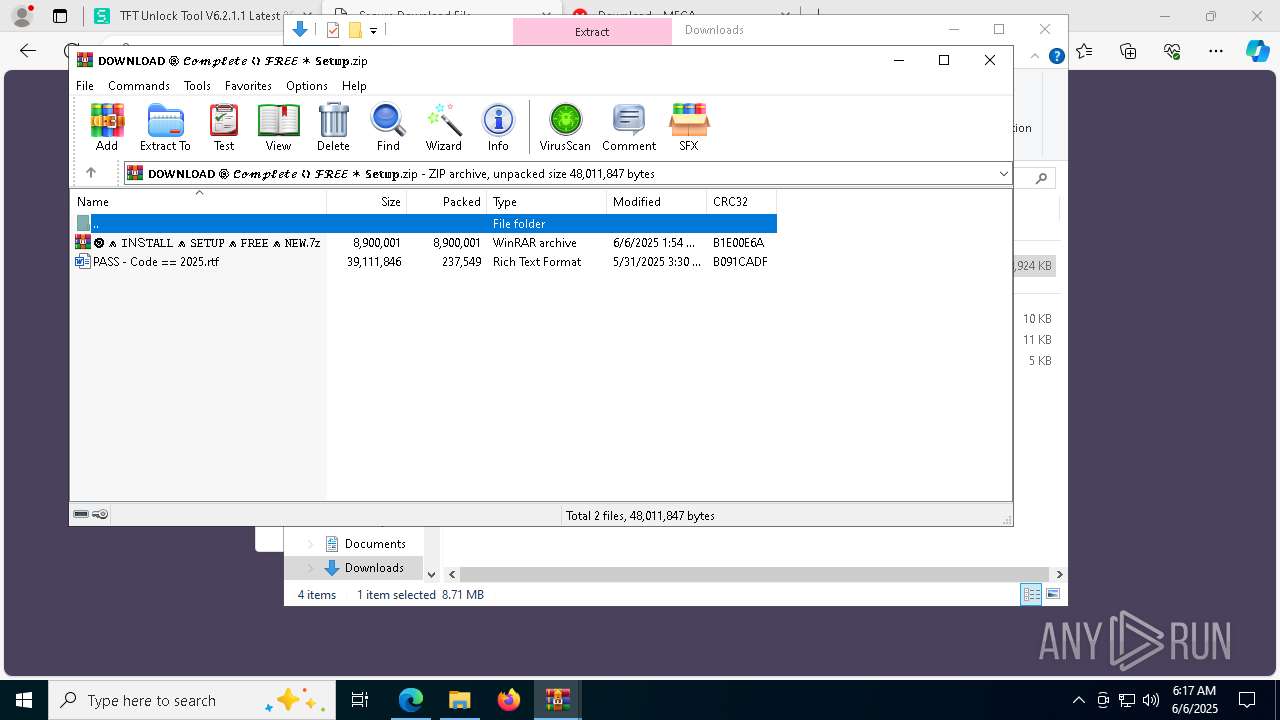Click the 'WinRAR archive' type cell
The width and height of the screenshot is (1280, 720).
click(x=535, y=242)
